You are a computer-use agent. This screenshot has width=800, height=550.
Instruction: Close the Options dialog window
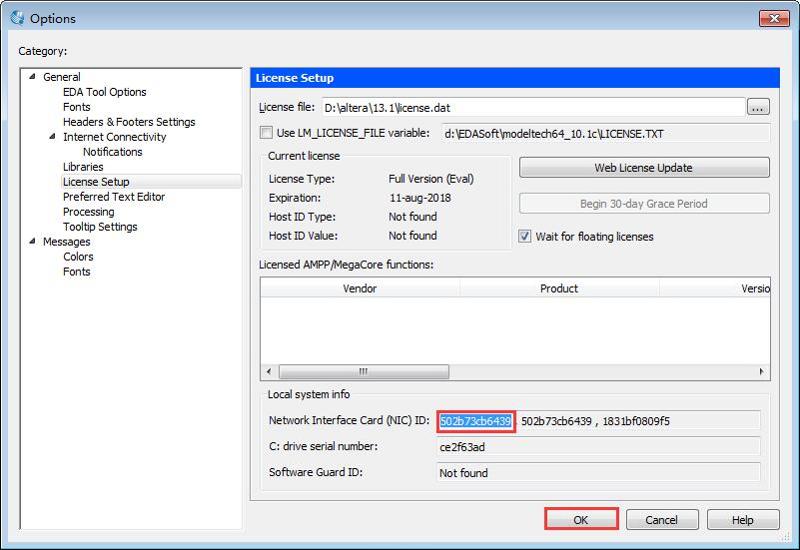(x=773, y=18)
